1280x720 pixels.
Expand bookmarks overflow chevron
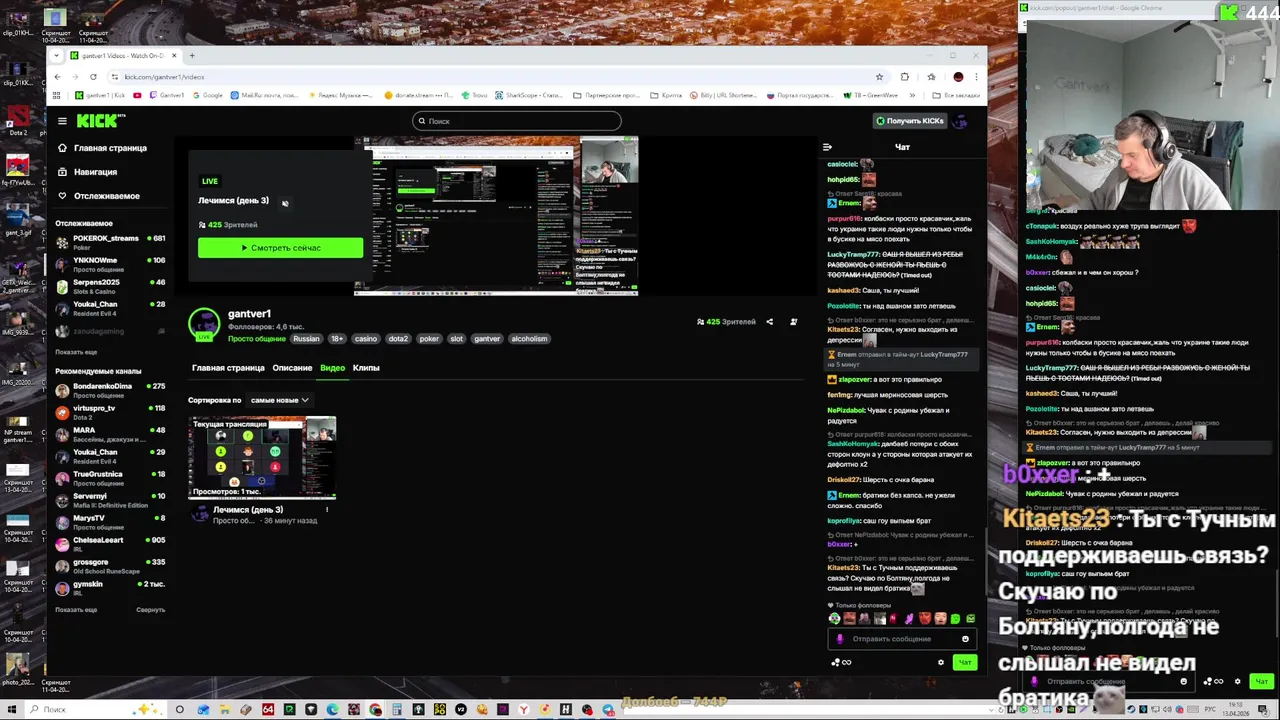(x=914, y=95)
